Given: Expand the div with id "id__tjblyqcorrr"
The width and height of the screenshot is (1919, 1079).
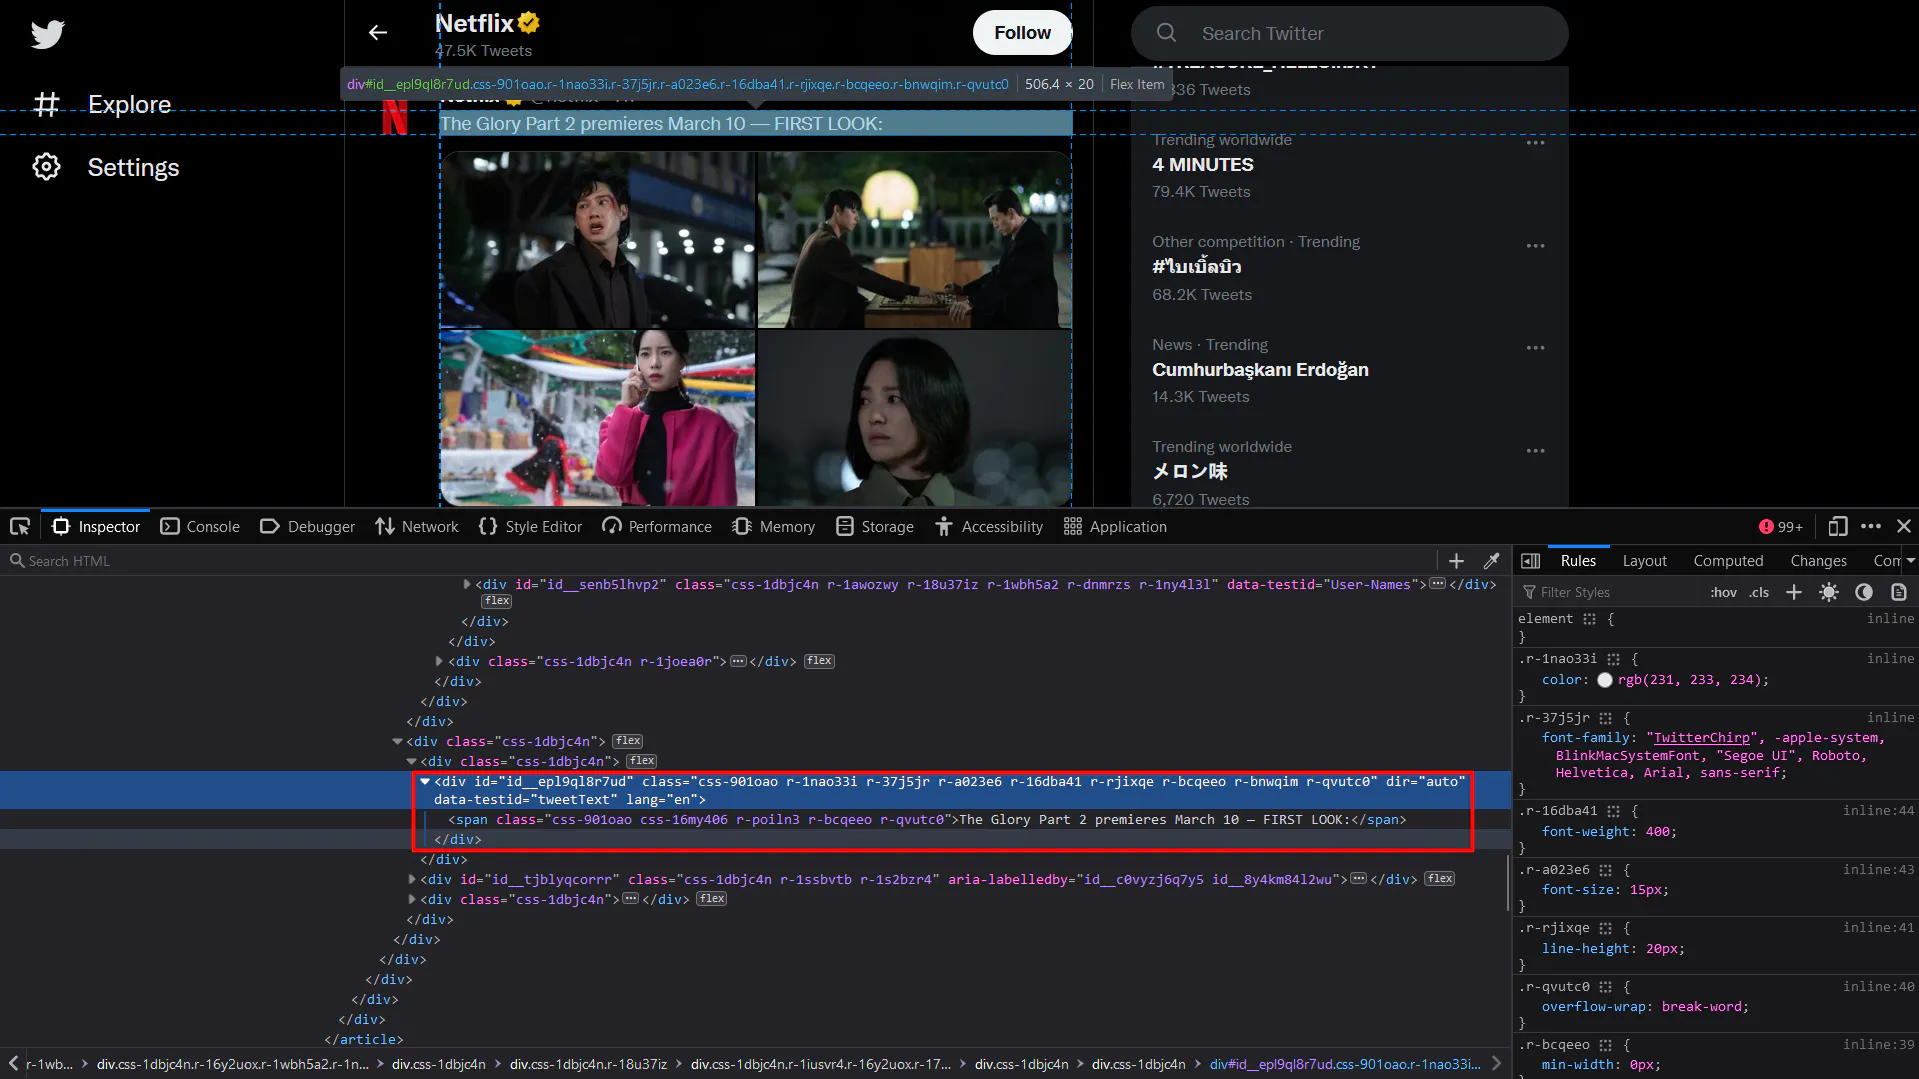Looking at the screenshot, I should (x=413, y=879).
